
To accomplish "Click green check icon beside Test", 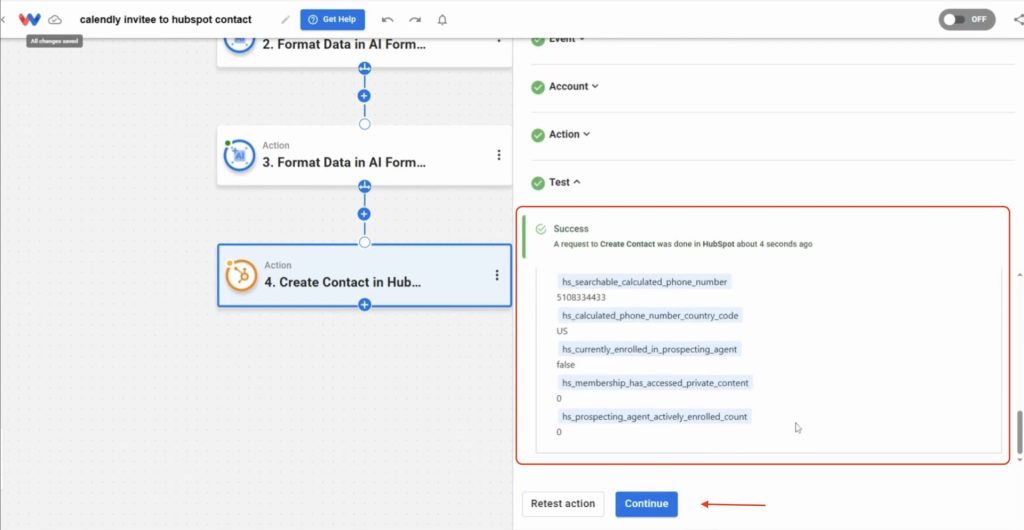I will point(538,183).
